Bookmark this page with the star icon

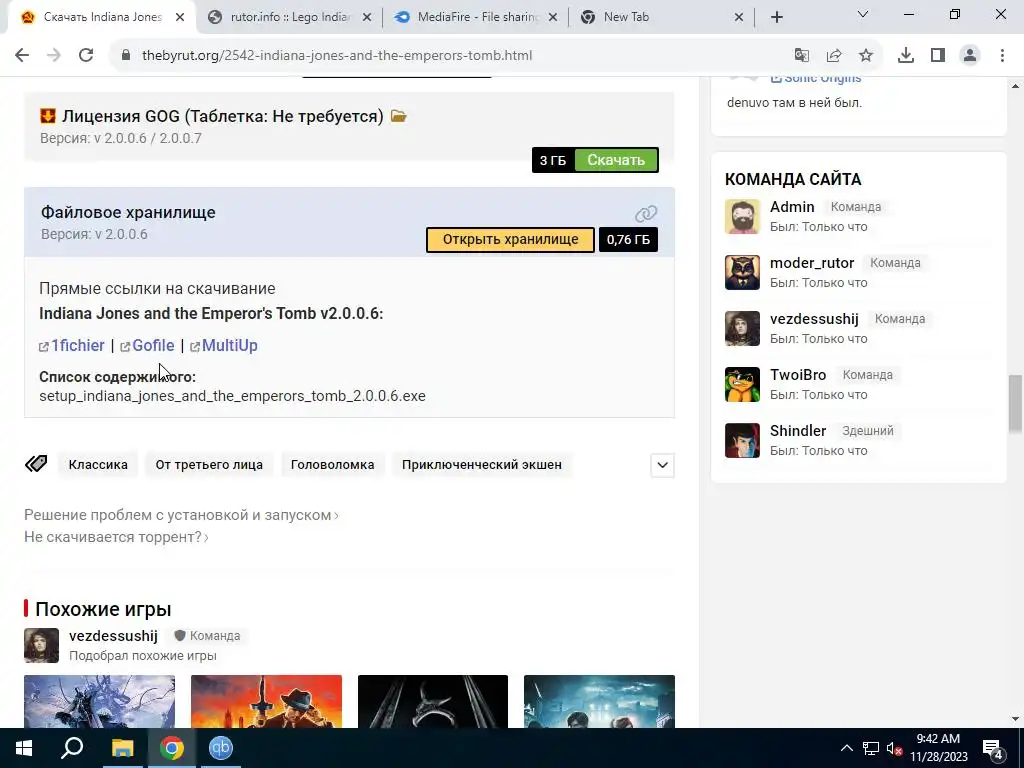[866, 56]
